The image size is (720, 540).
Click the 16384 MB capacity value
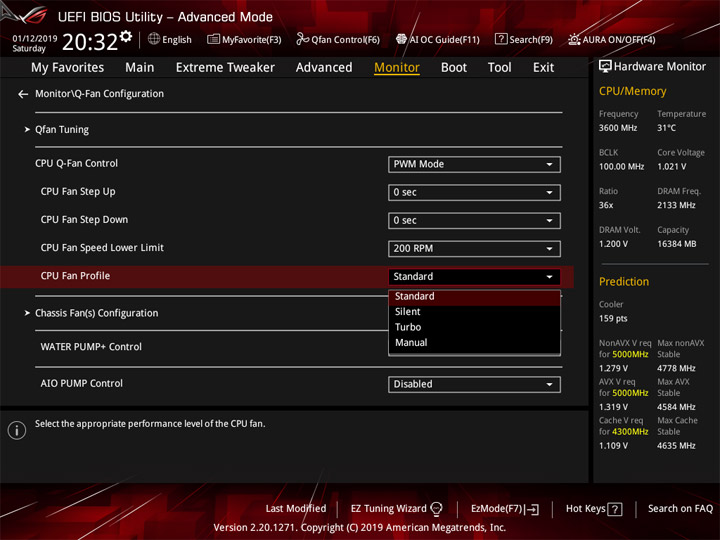point(676,244)
